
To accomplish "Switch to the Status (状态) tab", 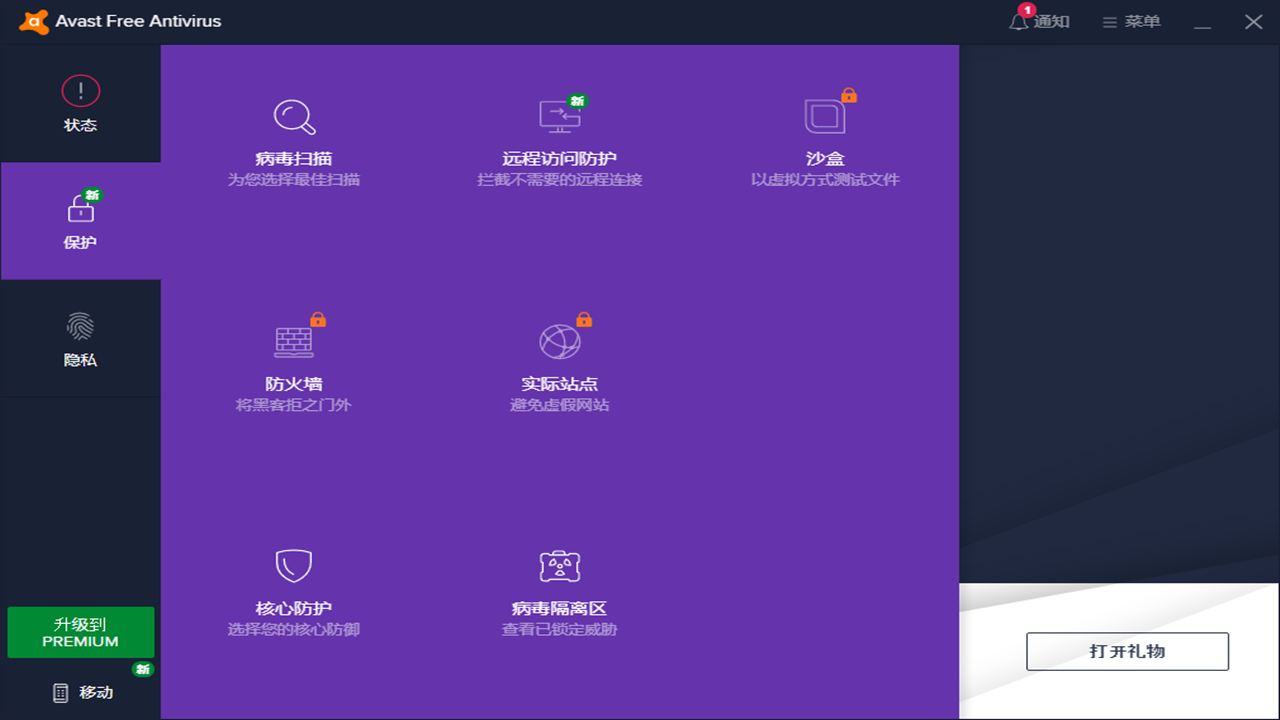I will coord(80,102).
